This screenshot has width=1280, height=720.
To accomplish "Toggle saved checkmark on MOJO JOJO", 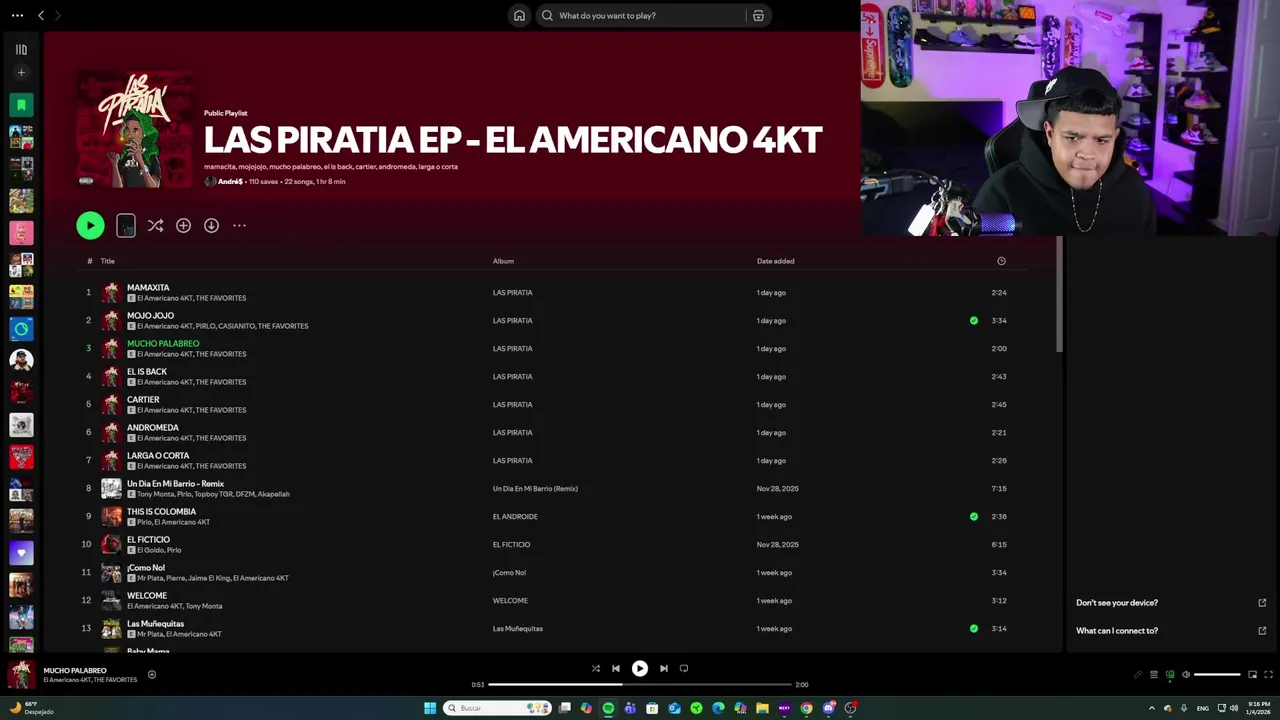I will 974,321.
